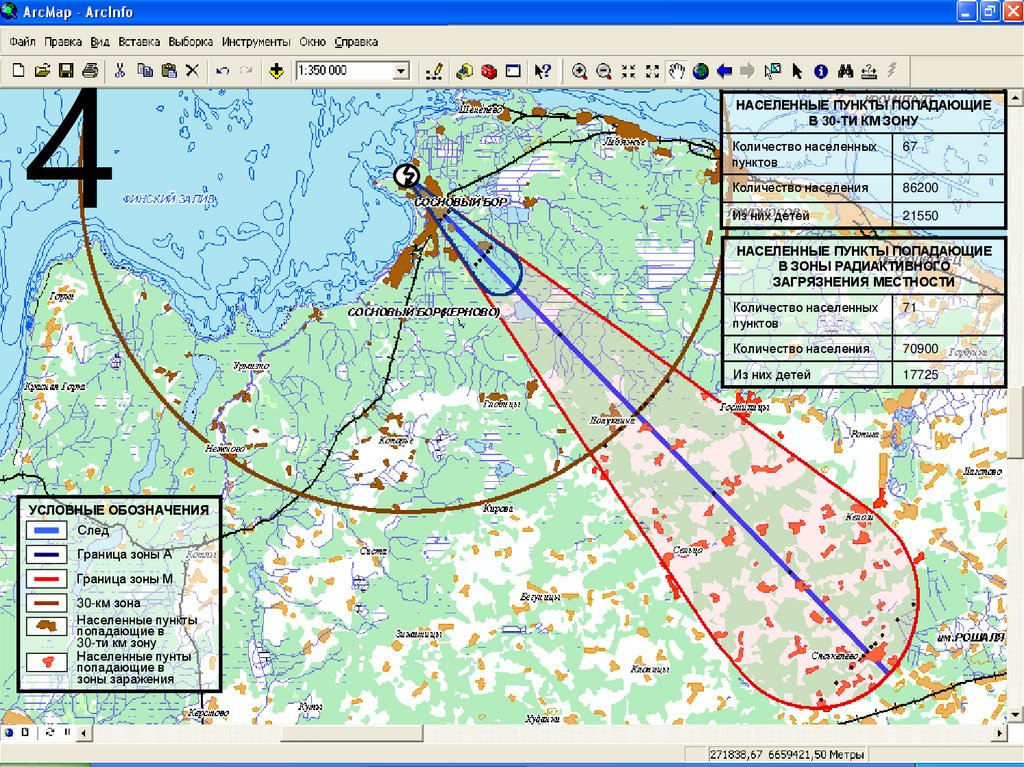Copy selected element to clipboard
The height and width of the screenshot is (767, 1024).
click(144, 71)
